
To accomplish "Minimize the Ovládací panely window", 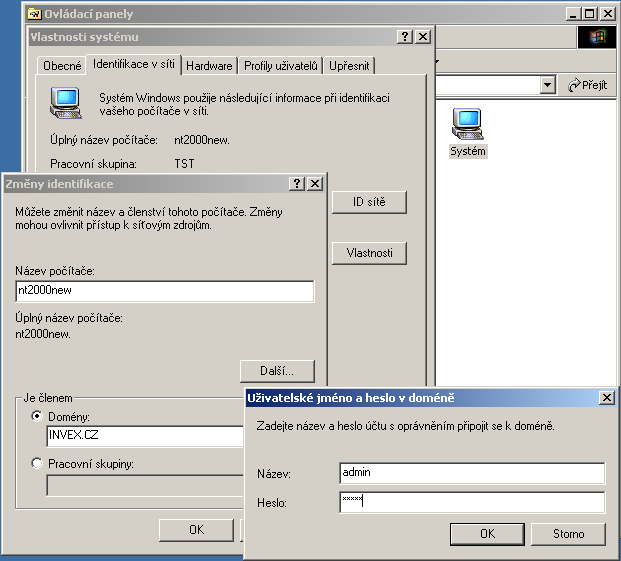I will [573, 14].
